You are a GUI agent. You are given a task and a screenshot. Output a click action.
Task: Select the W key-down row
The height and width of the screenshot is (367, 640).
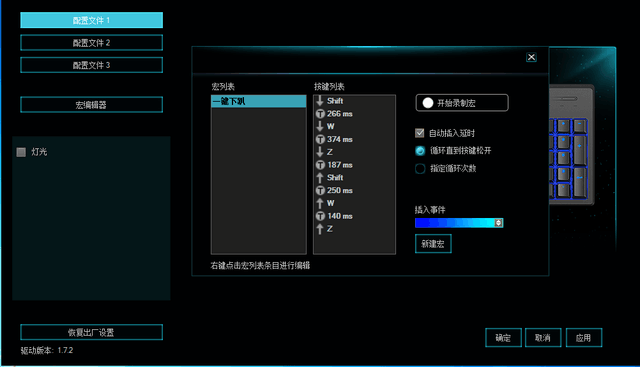coord(354,127)
